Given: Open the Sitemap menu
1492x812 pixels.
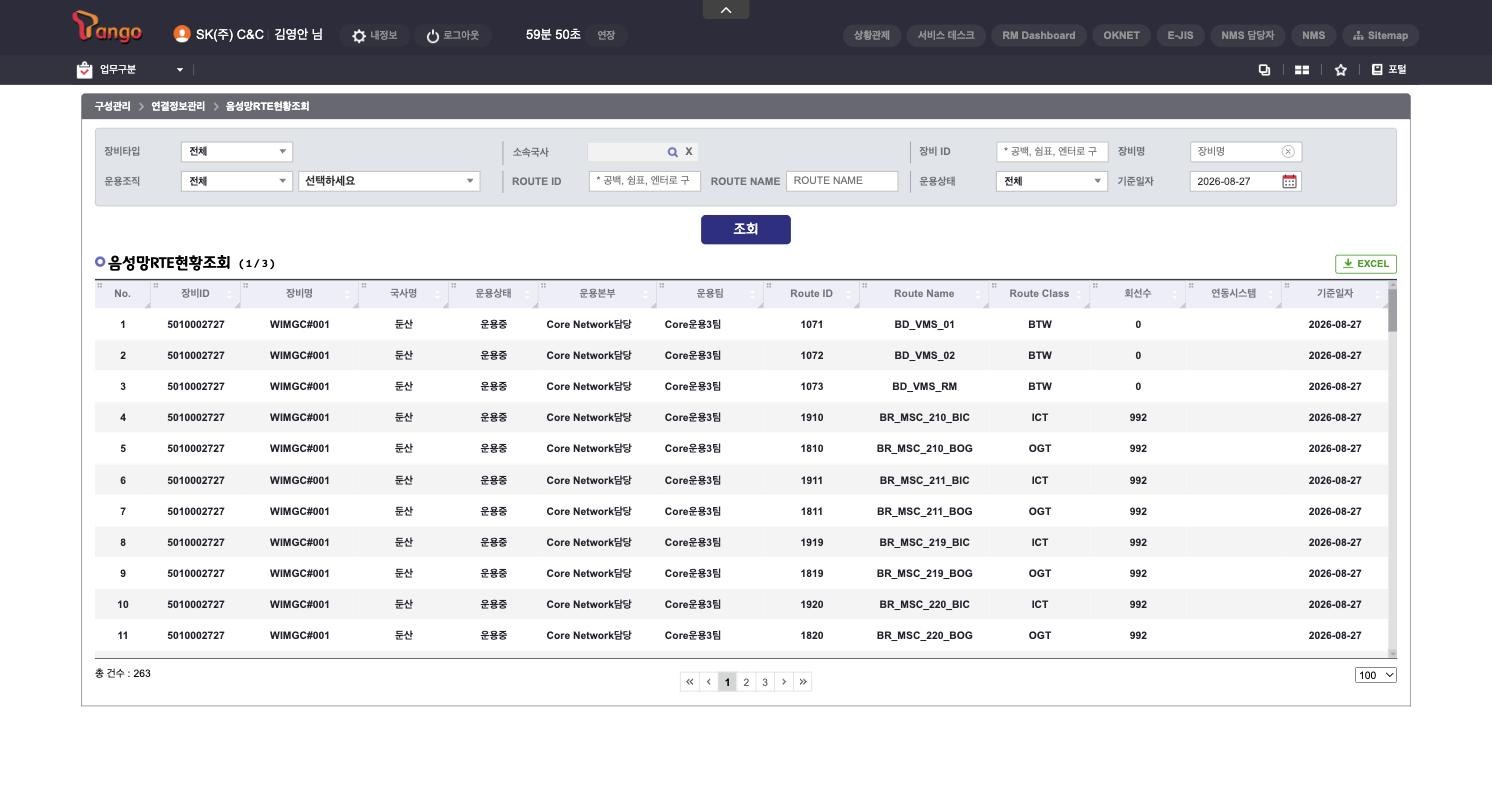Looking at the screenshot, I should [x=1381, y=36].
